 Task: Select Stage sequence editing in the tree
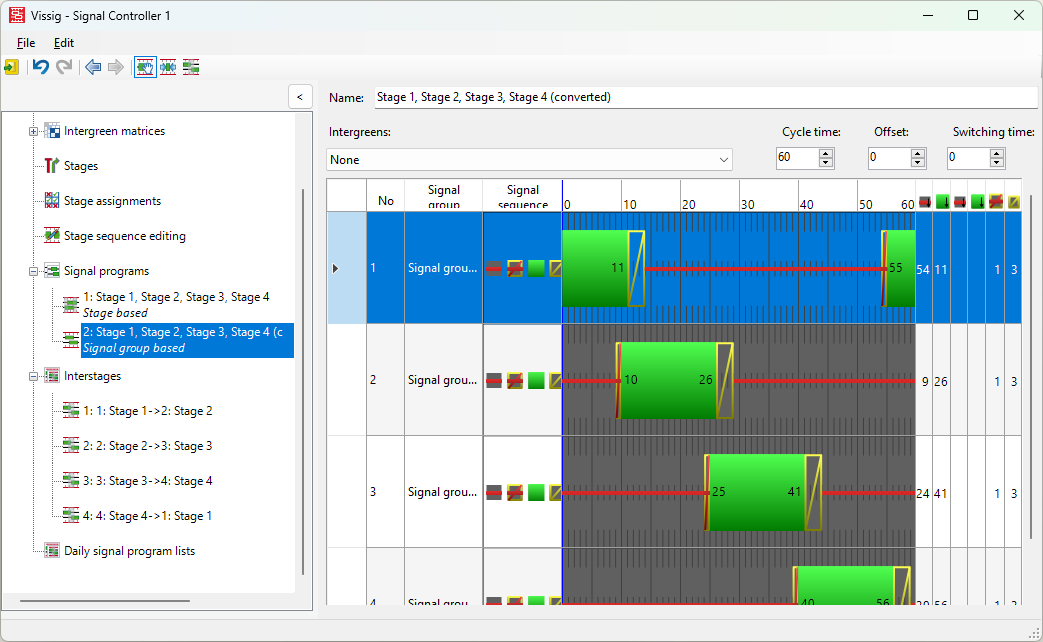point(124,236)
